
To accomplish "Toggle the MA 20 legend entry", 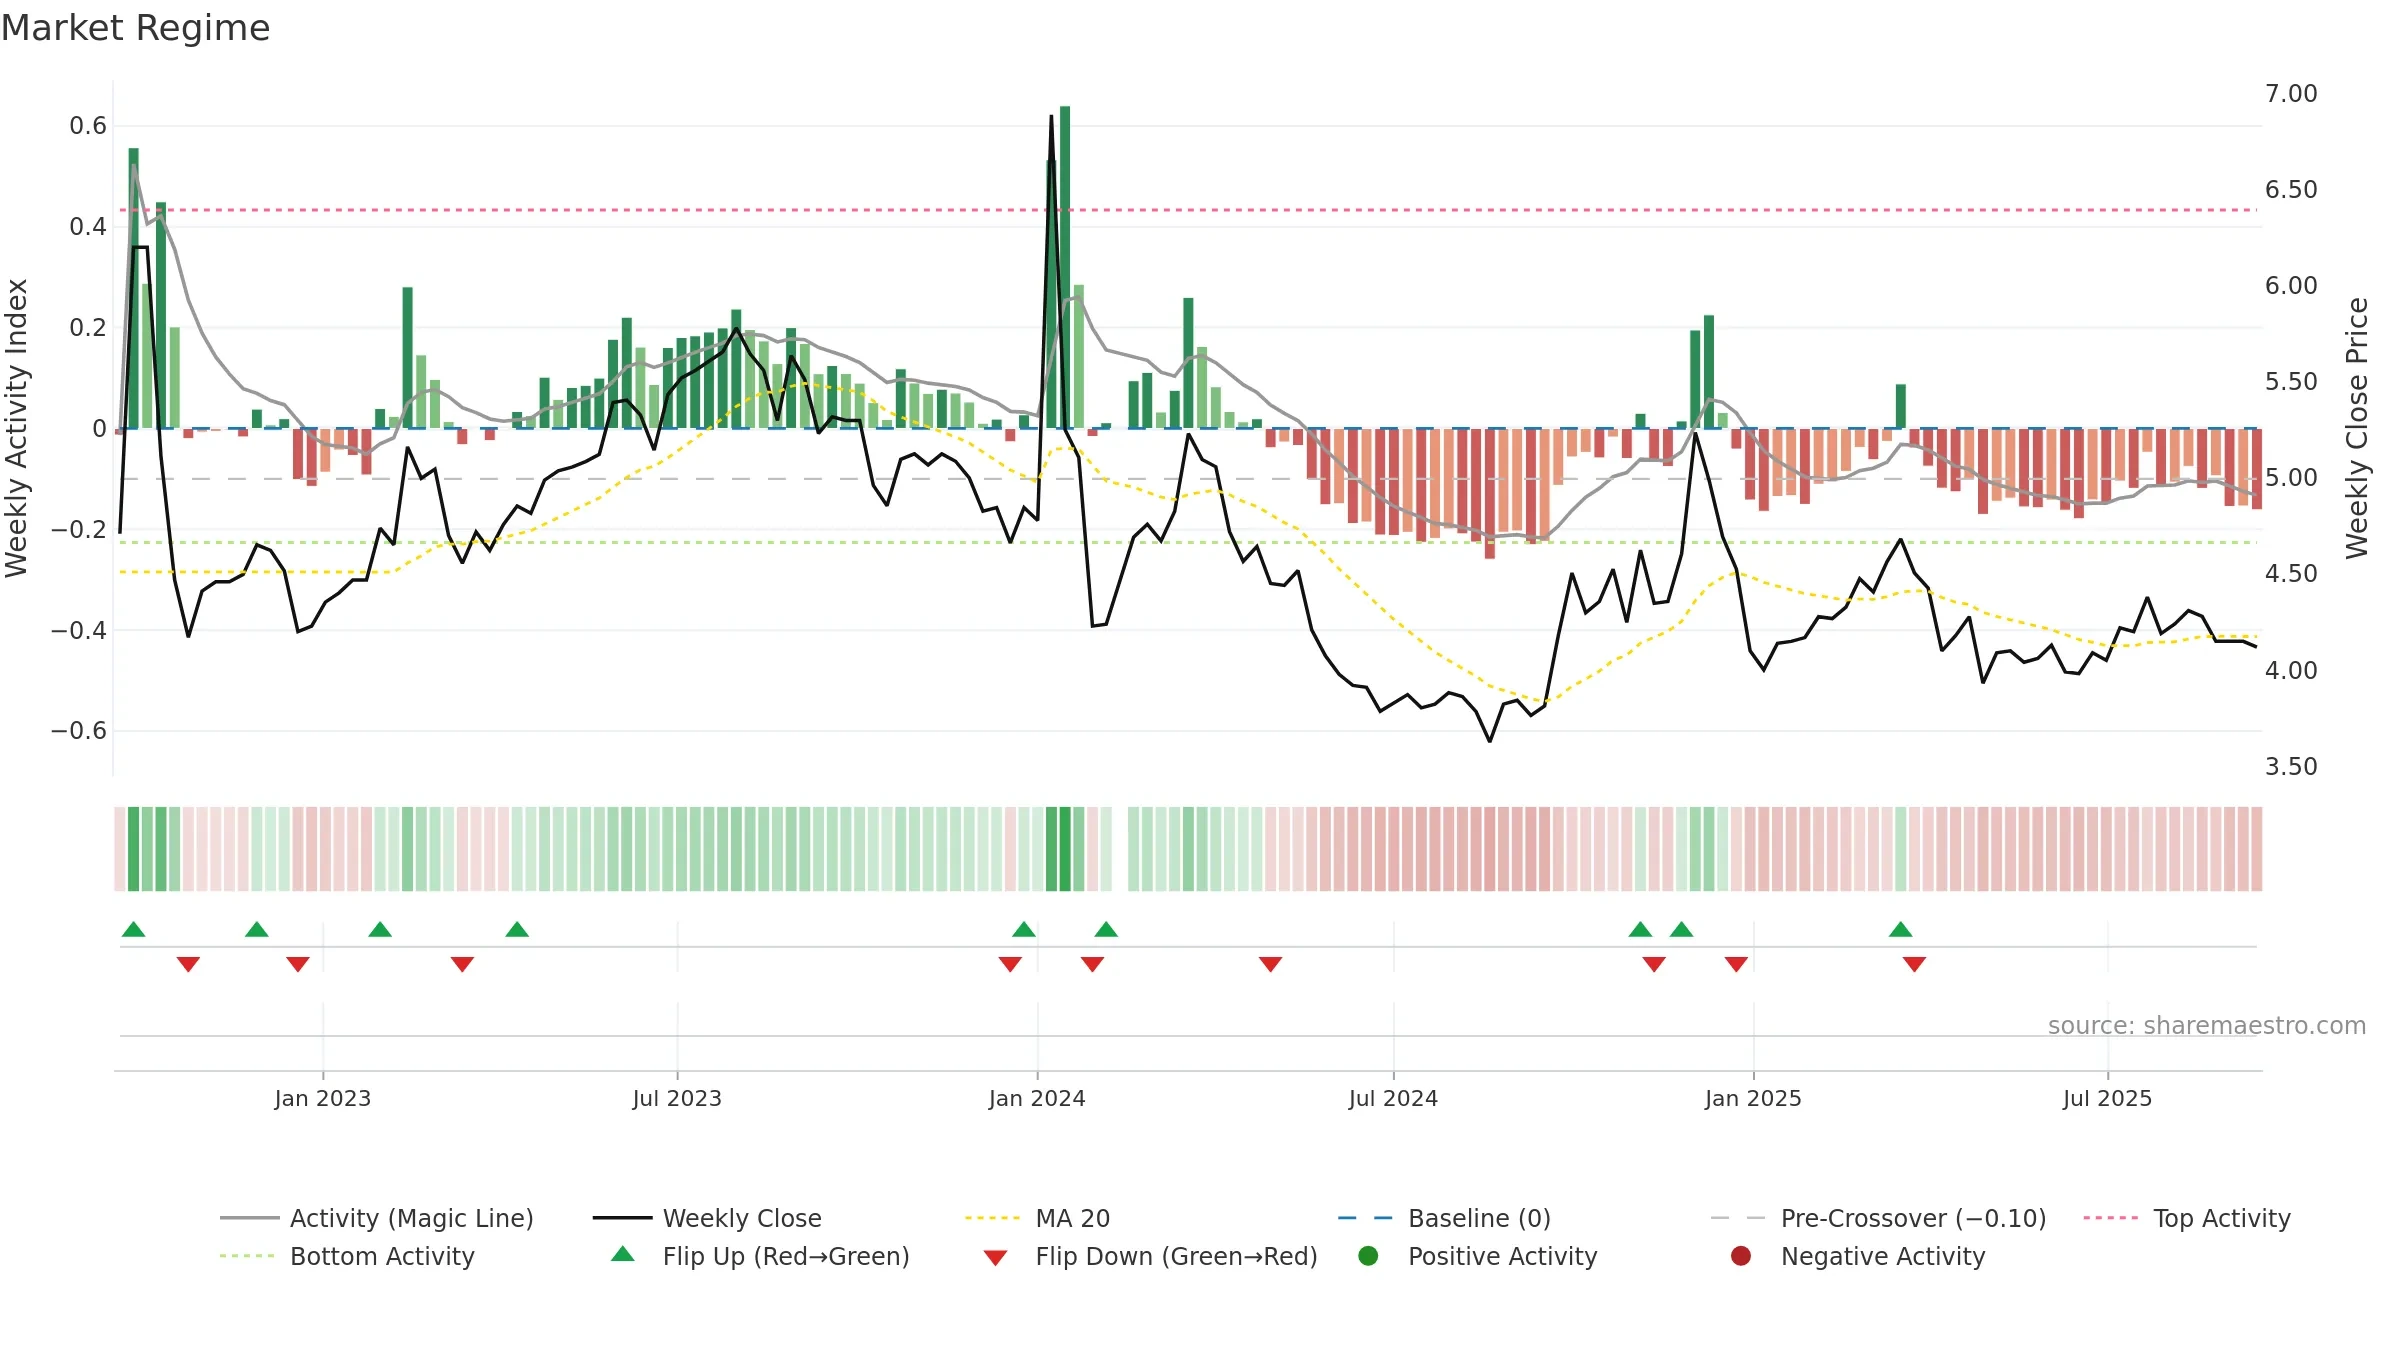I will pyautogui.click(x=1038, y=1218).
